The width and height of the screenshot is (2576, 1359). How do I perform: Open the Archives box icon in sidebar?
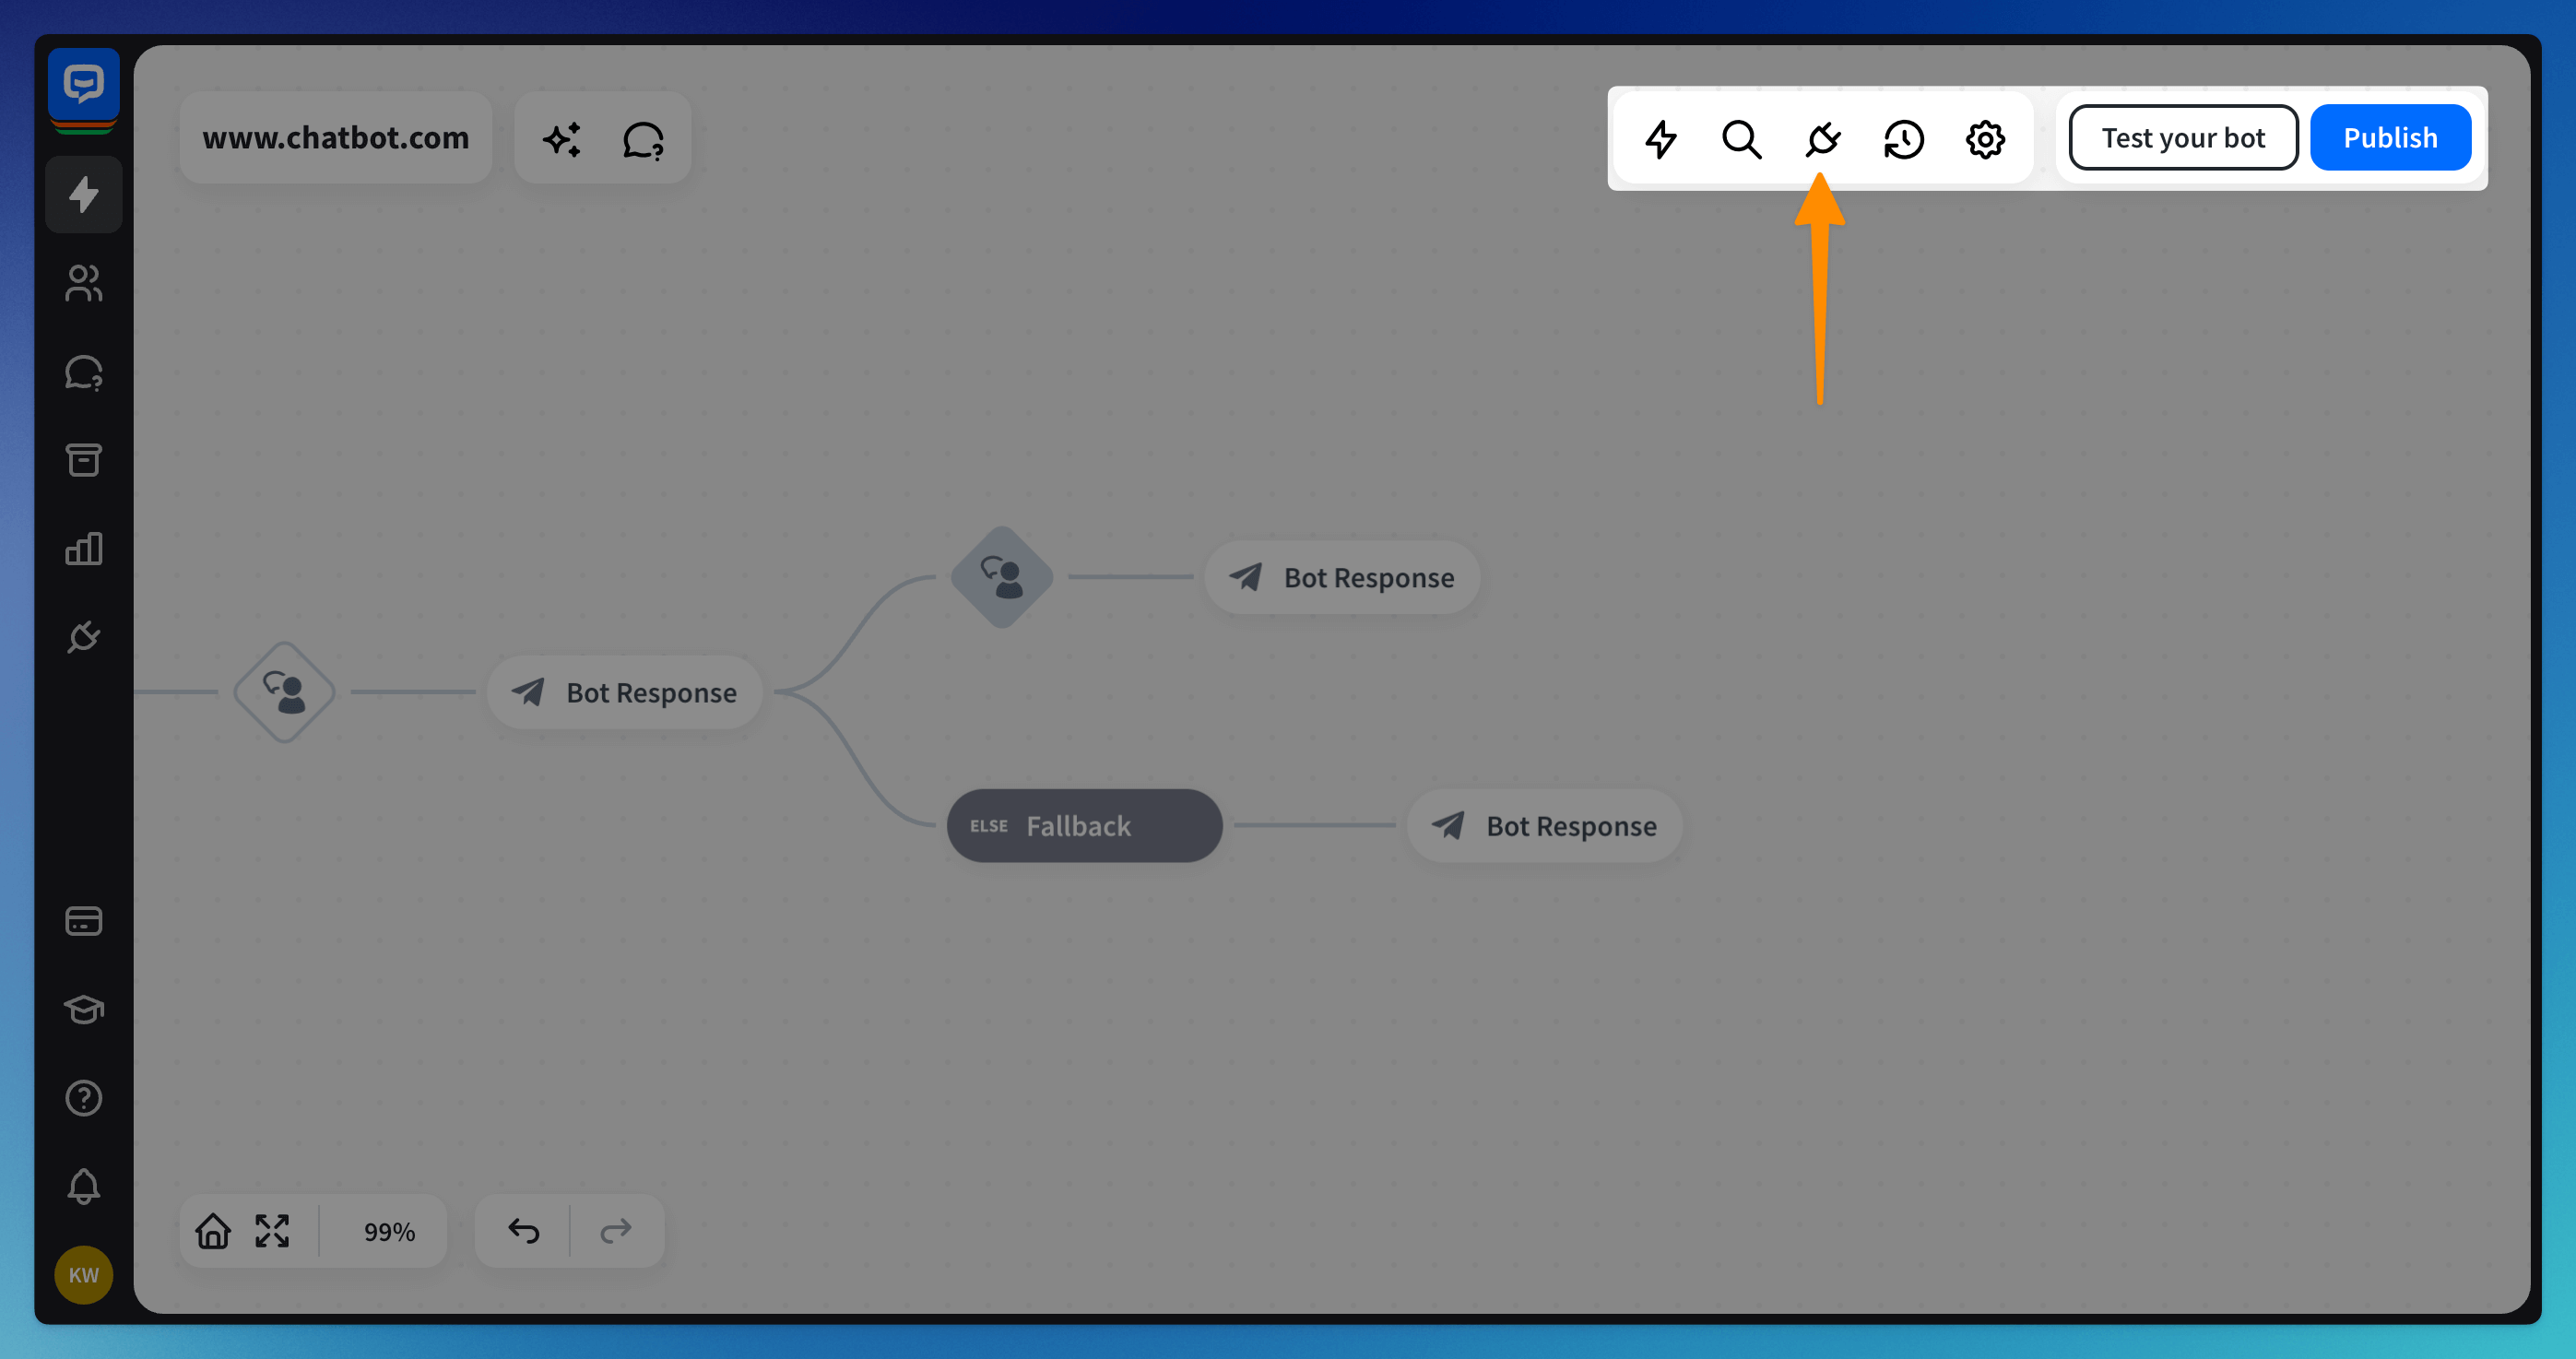click(84, 460)
